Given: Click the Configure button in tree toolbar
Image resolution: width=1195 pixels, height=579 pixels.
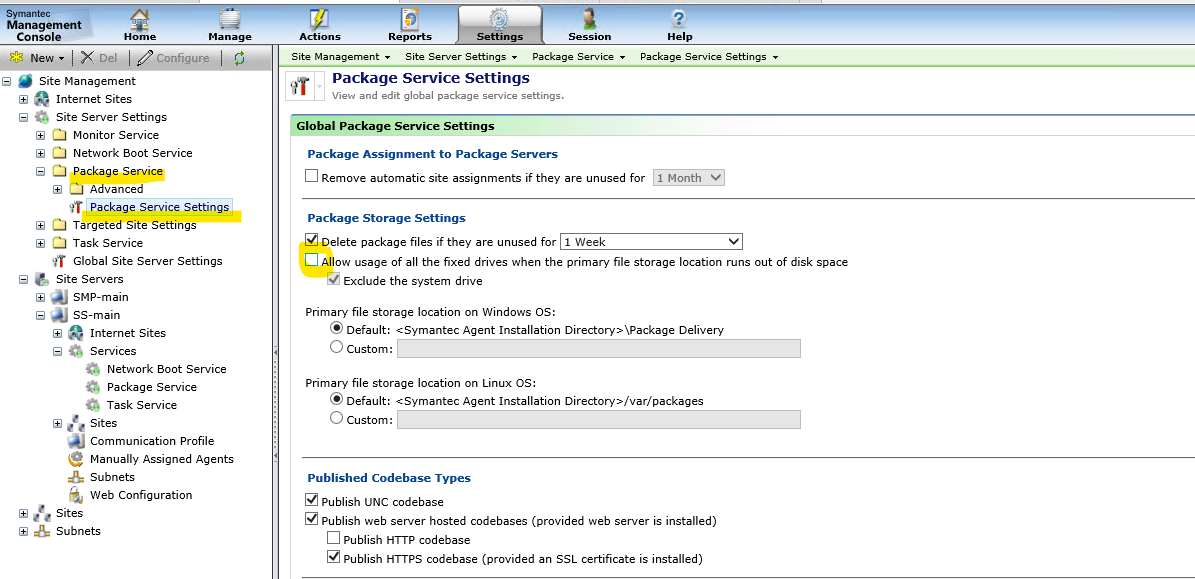Looking at the screenshot, I should tap(173, 58).
